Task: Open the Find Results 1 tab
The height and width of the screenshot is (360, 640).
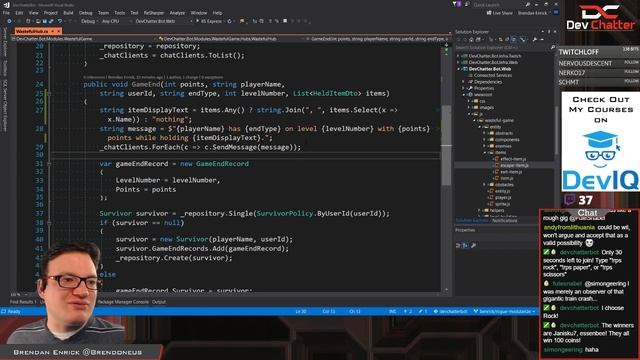Action: (x=23, y=302)
